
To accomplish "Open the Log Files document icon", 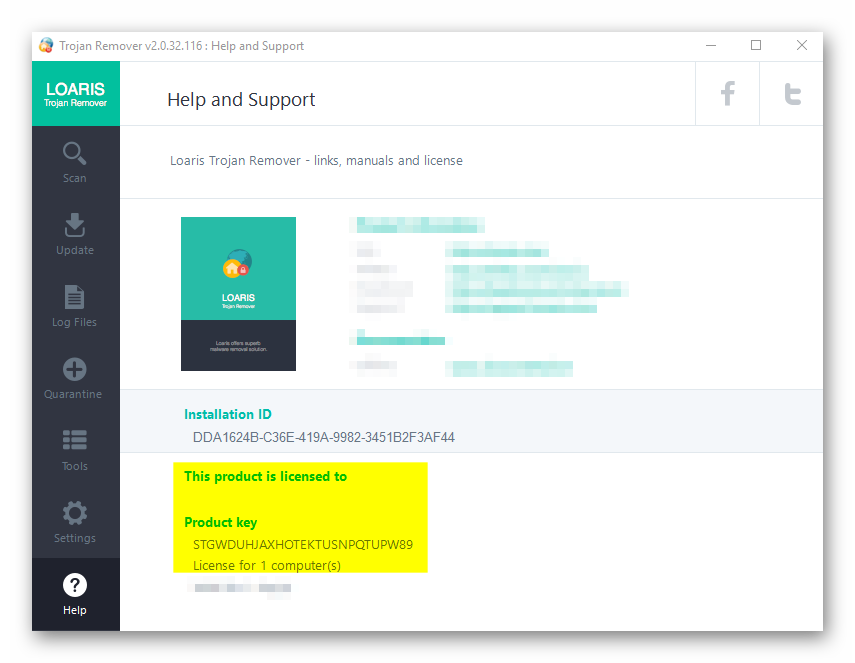I will [x=75, y=297].
